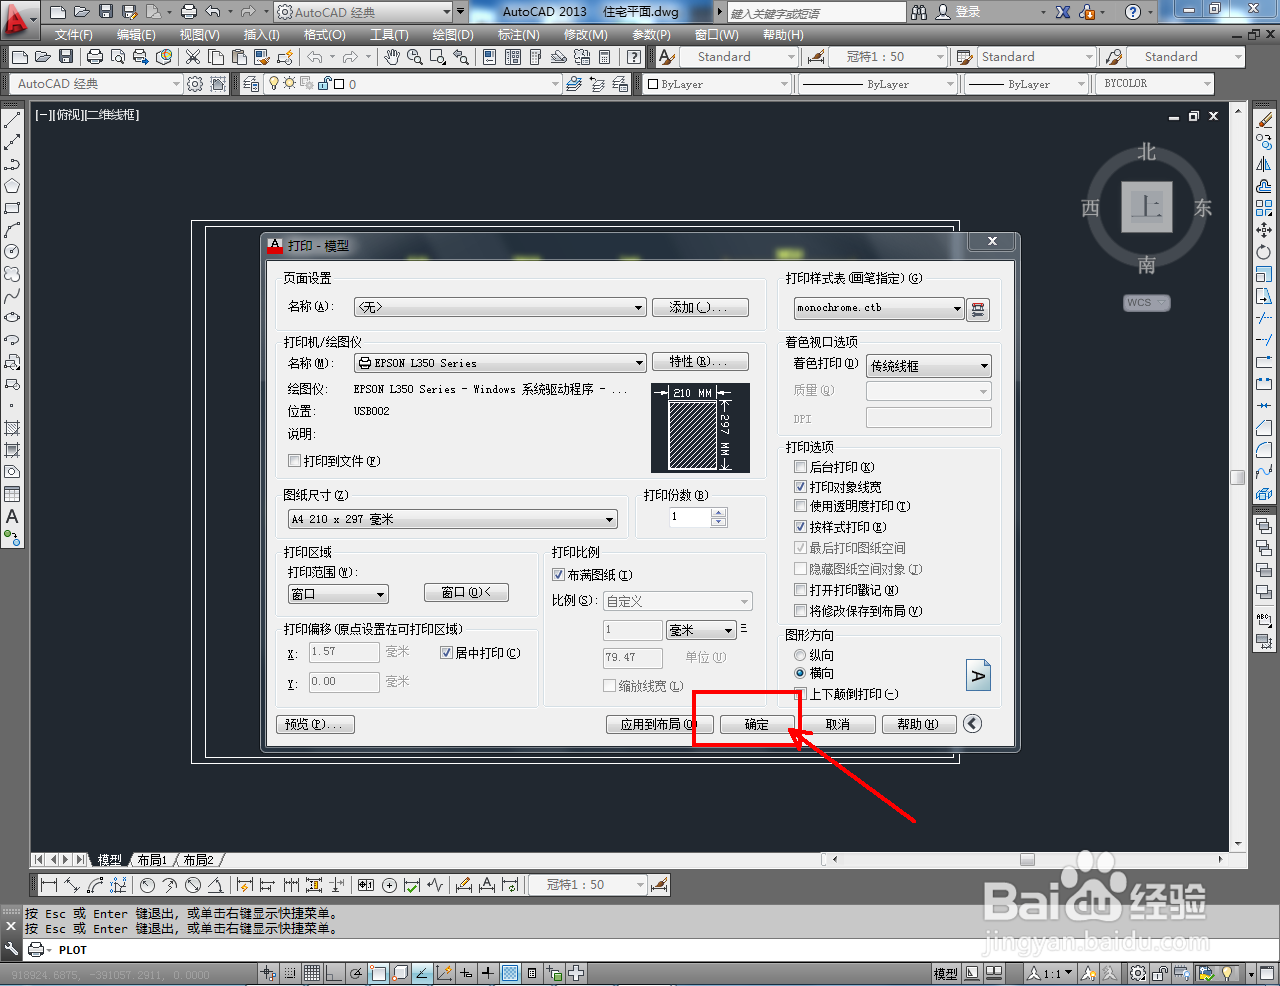Open the Format menu
Screen dimensions: 1280x986
point(324,35)
